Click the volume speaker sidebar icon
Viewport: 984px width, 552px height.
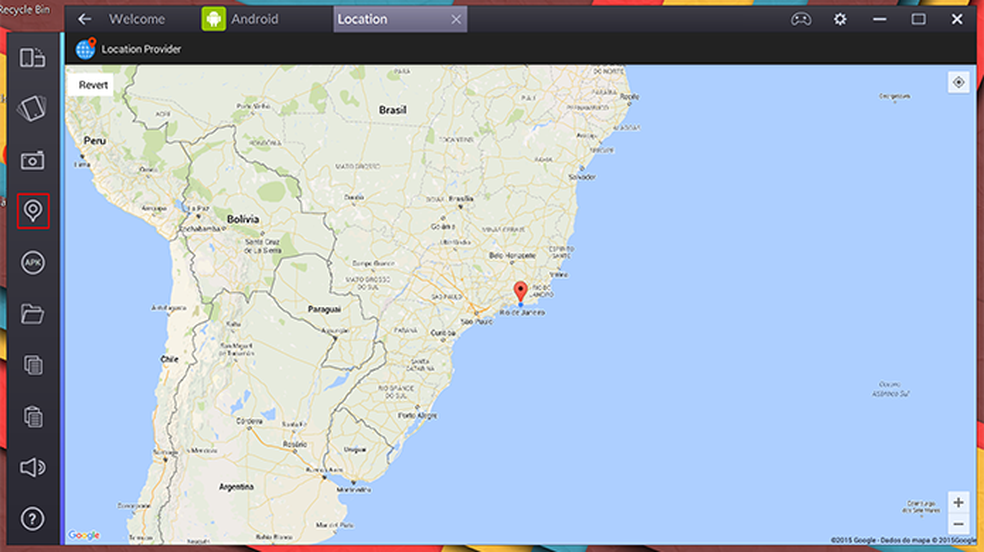[33, 467]
